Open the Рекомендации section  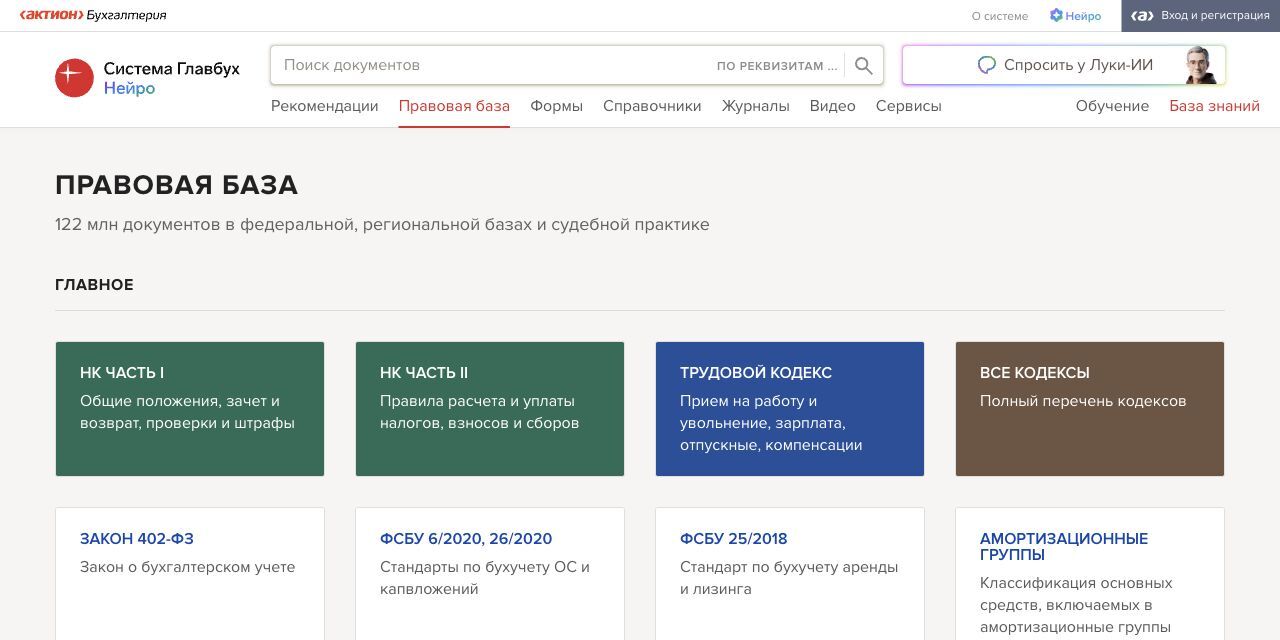325,106
